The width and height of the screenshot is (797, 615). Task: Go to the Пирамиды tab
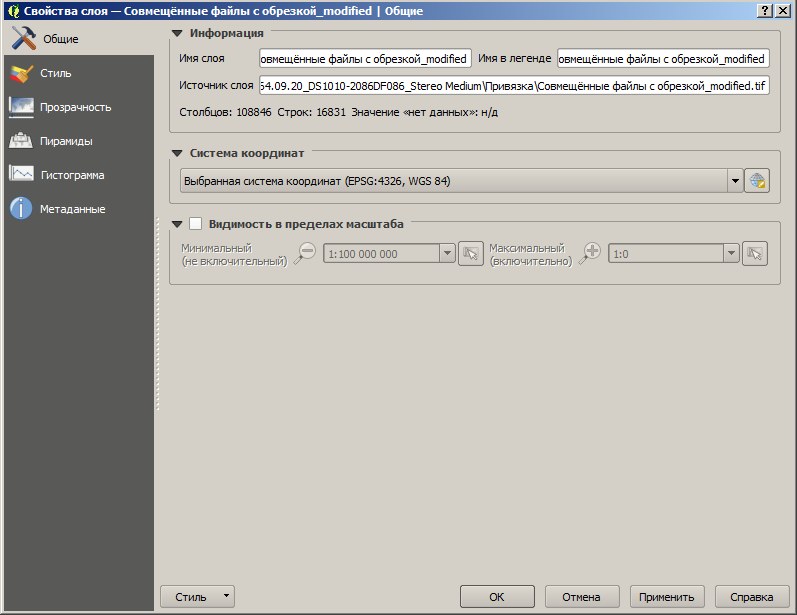[x=79, y=141]
